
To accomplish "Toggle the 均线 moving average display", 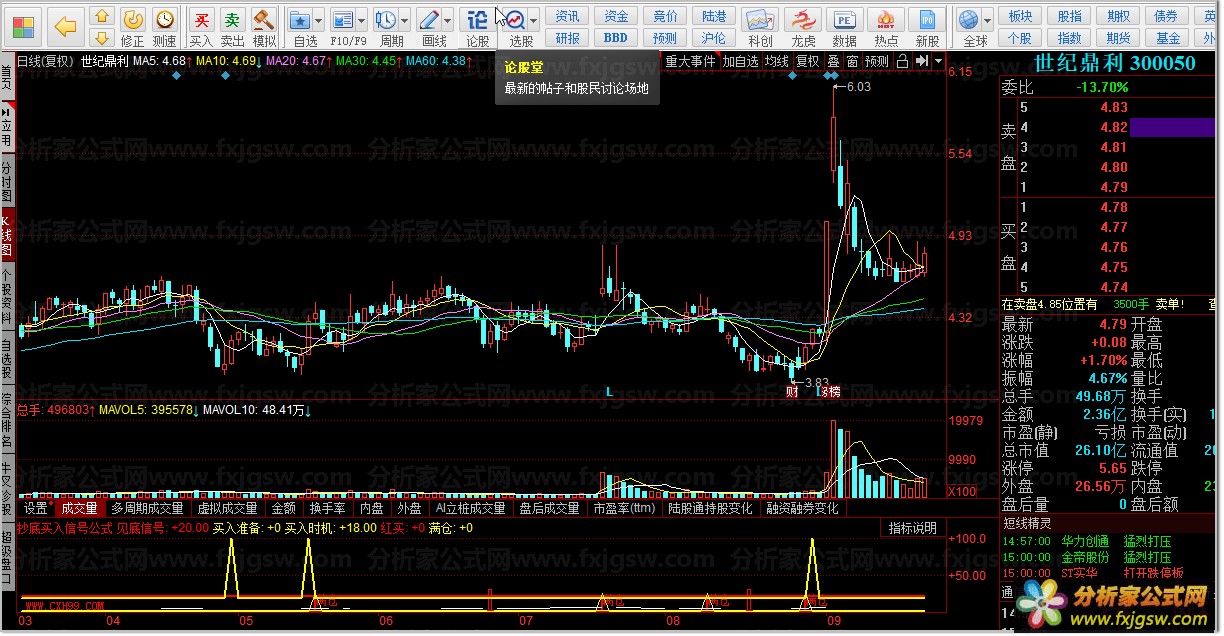I will [776, 60].
